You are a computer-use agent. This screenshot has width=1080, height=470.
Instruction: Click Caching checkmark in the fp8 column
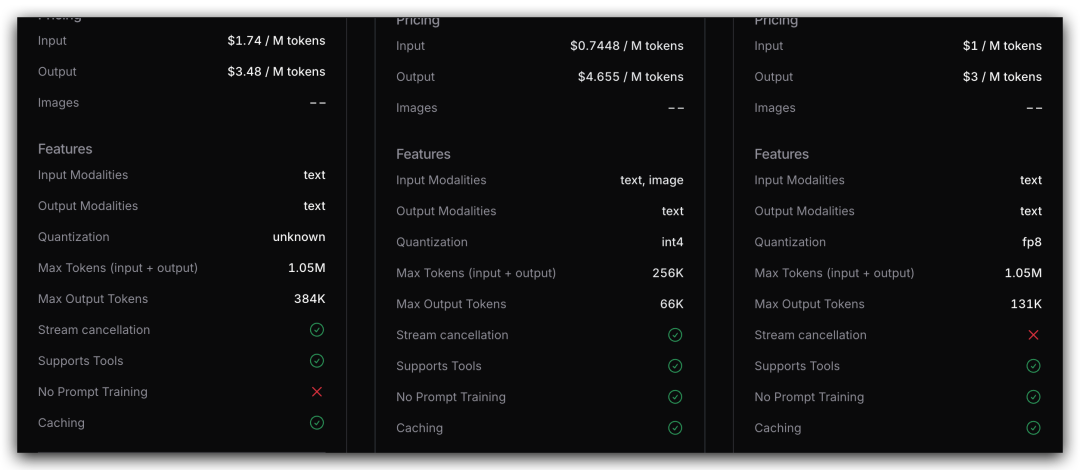[1033, 428]
